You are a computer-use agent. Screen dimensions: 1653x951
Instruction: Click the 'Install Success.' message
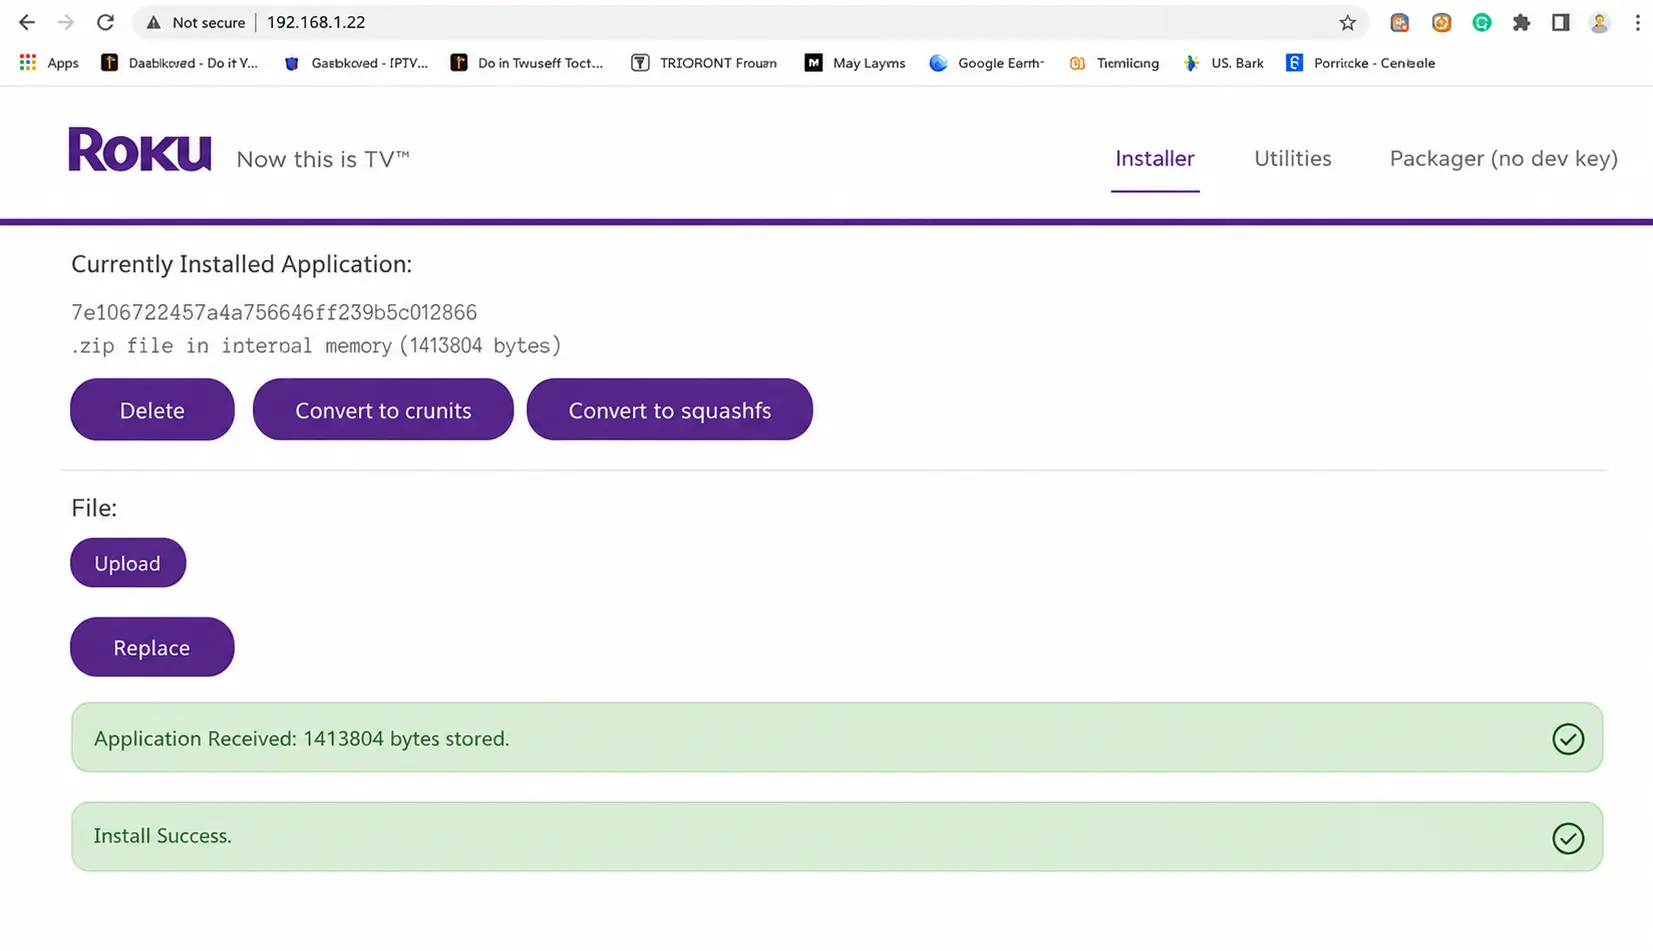(x=162, y=836)
